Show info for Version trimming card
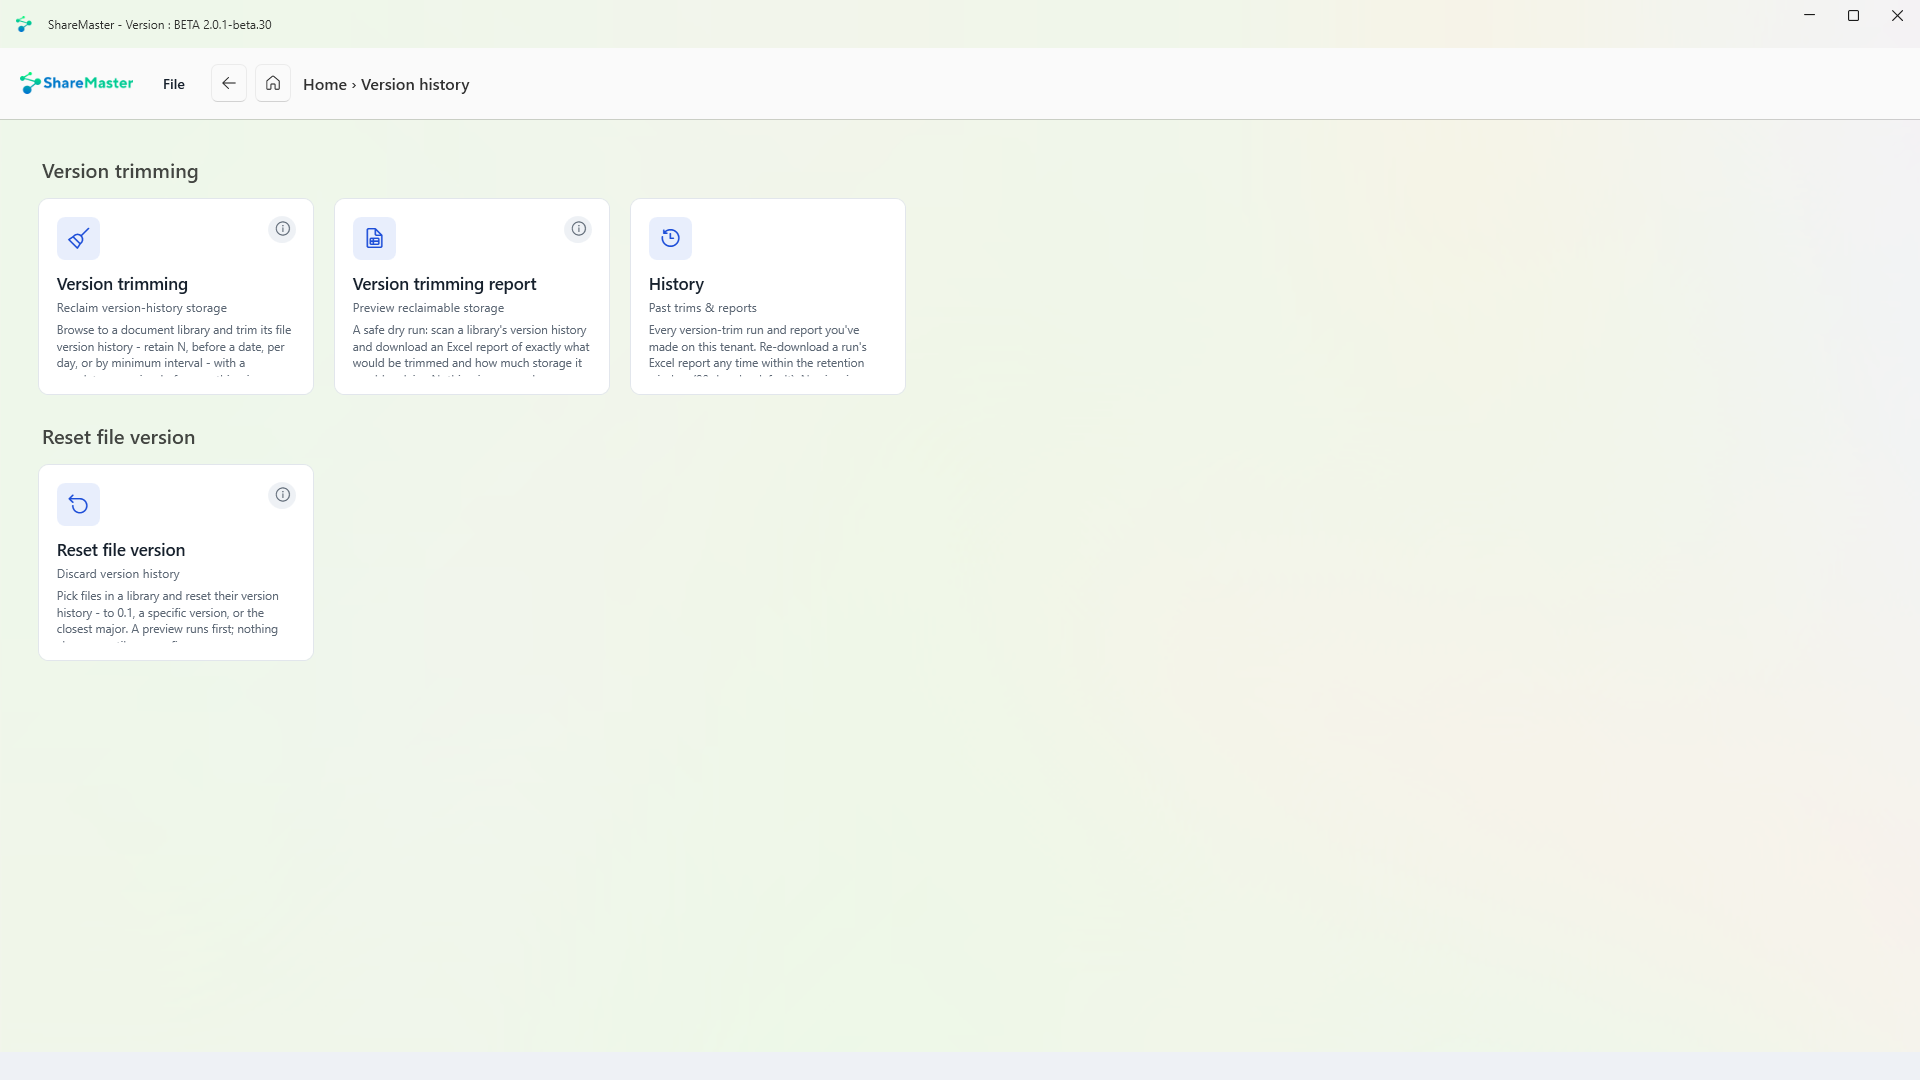The height and width of the screenshot is (1080, 1920). tap(283, 229)
